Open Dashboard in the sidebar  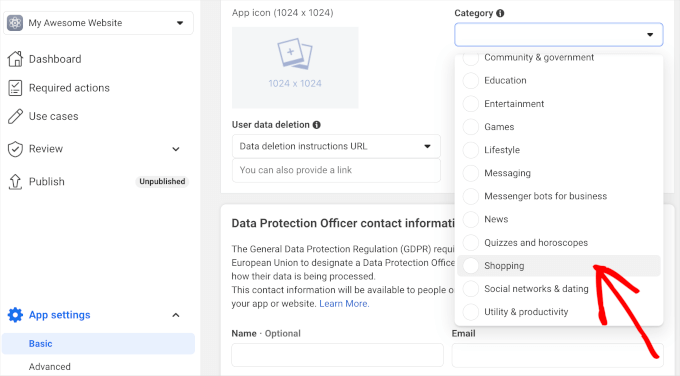[55, 59]
